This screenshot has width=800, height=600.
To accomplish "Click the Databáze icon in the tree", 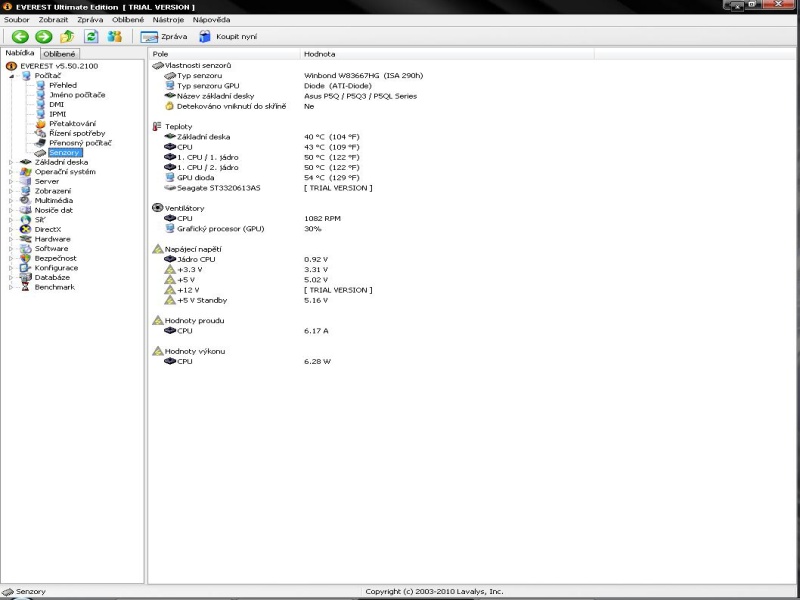I will [x=26, y=278].
